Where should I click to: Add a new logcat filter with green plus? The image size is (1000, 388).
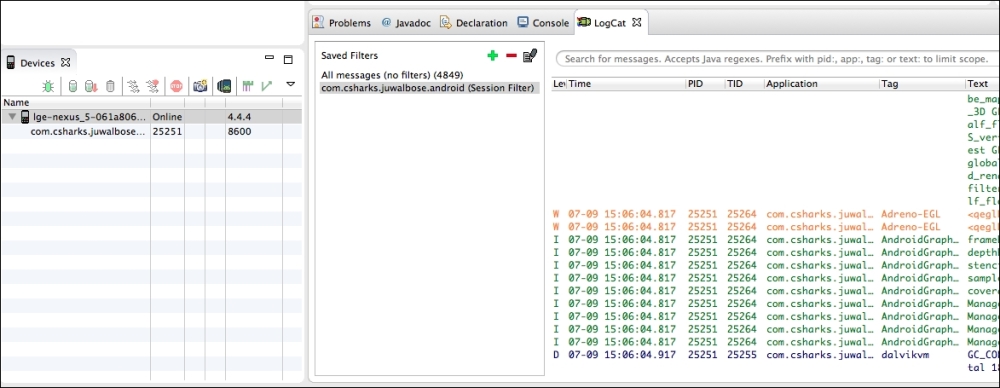pos(492,56)
